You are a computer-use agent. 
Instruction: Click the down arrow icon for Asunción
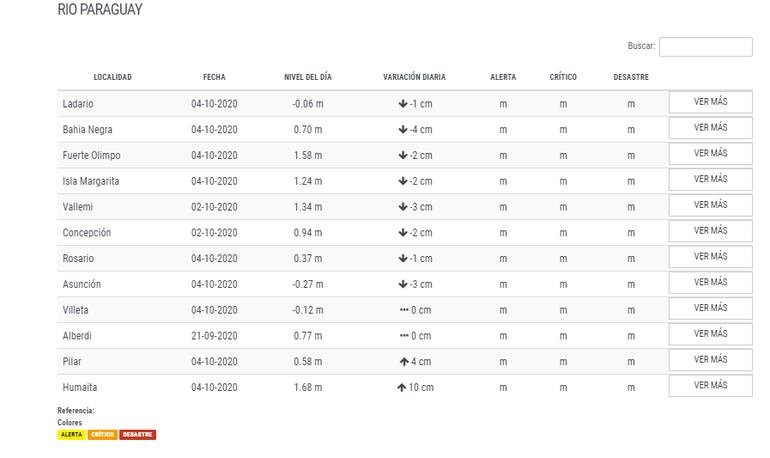402,284
